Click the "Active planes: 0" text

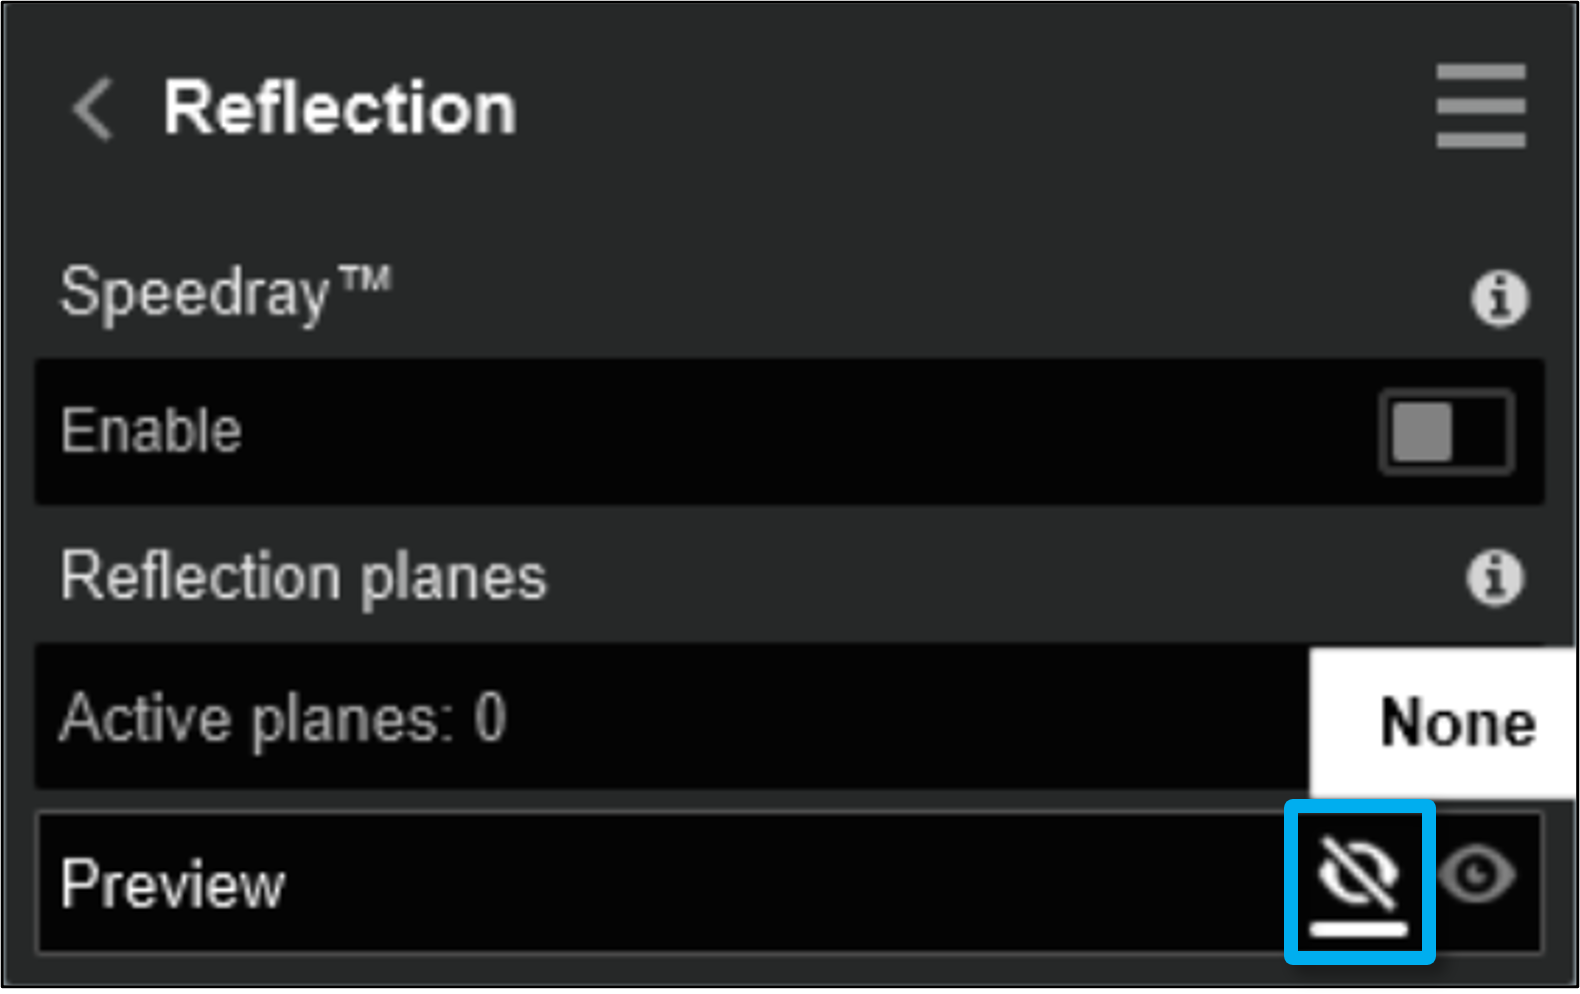click(283, 718)
